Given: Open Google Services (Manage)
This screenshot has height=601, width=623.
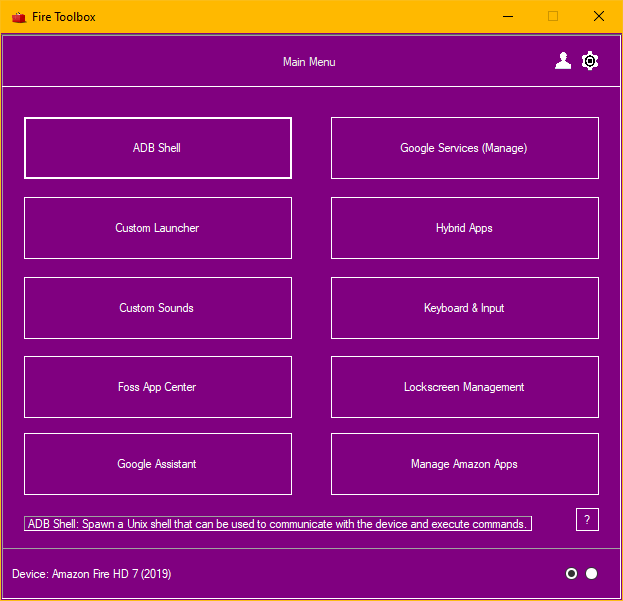Looking at the screenshot, I should 464,148.
